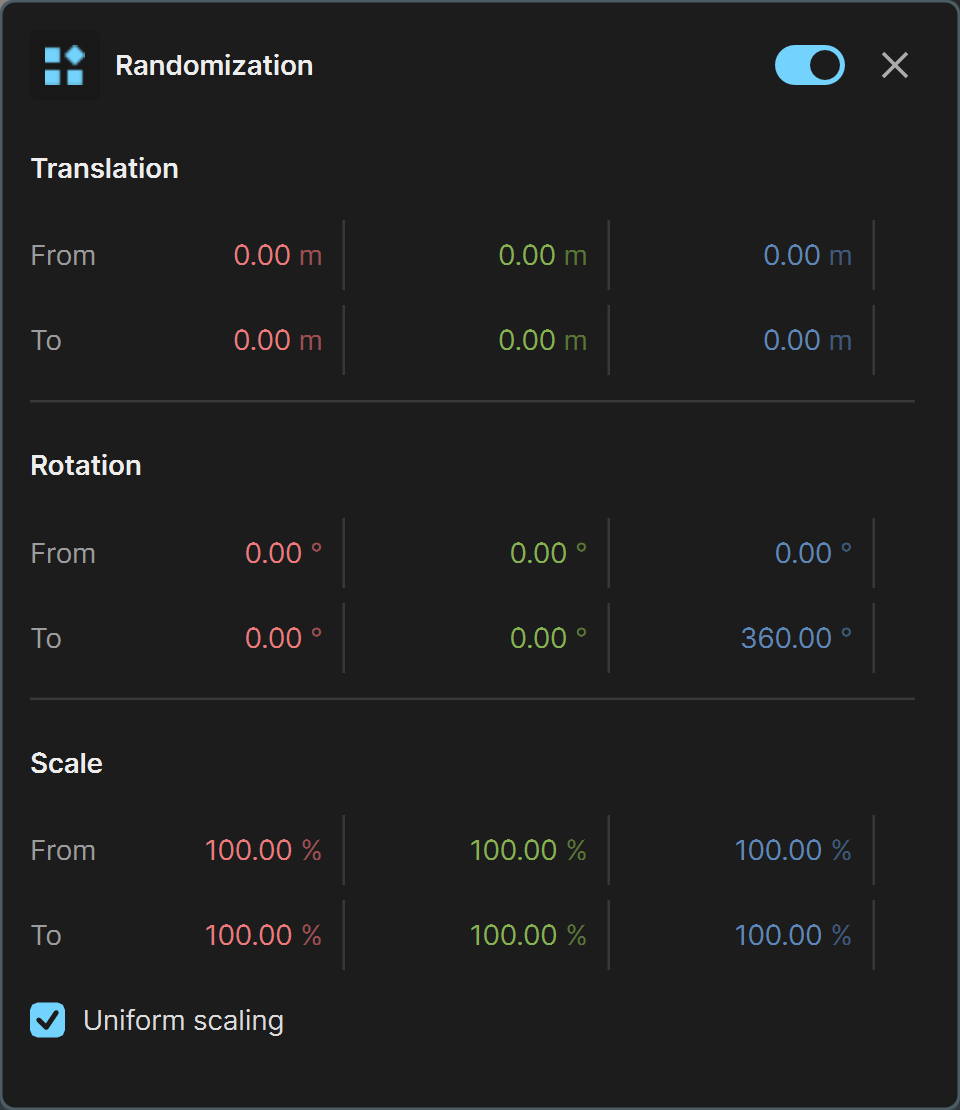Click the Uniform scaling label

coord(183,1021)
